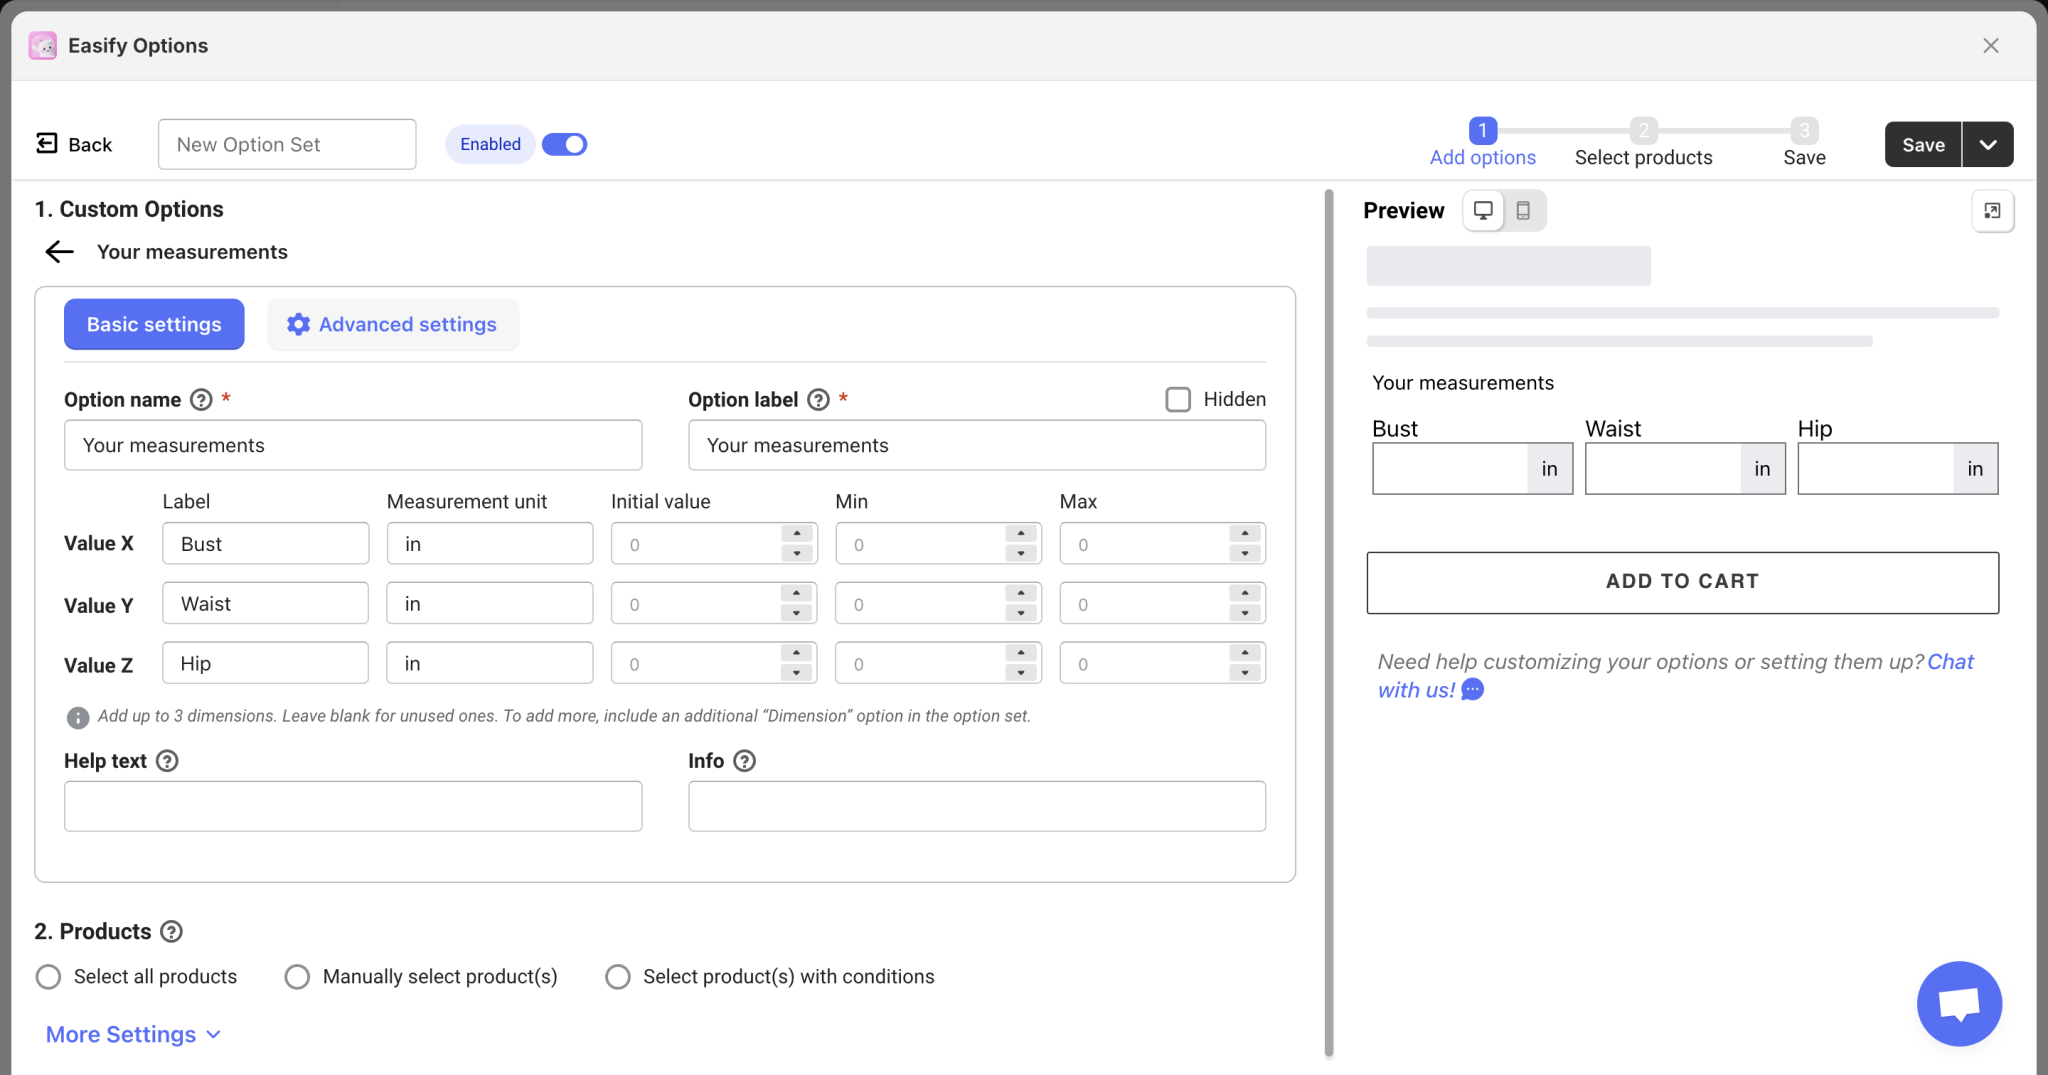Click the Back button
This screenshot has width=2048, height=1075.
point(74,145)
